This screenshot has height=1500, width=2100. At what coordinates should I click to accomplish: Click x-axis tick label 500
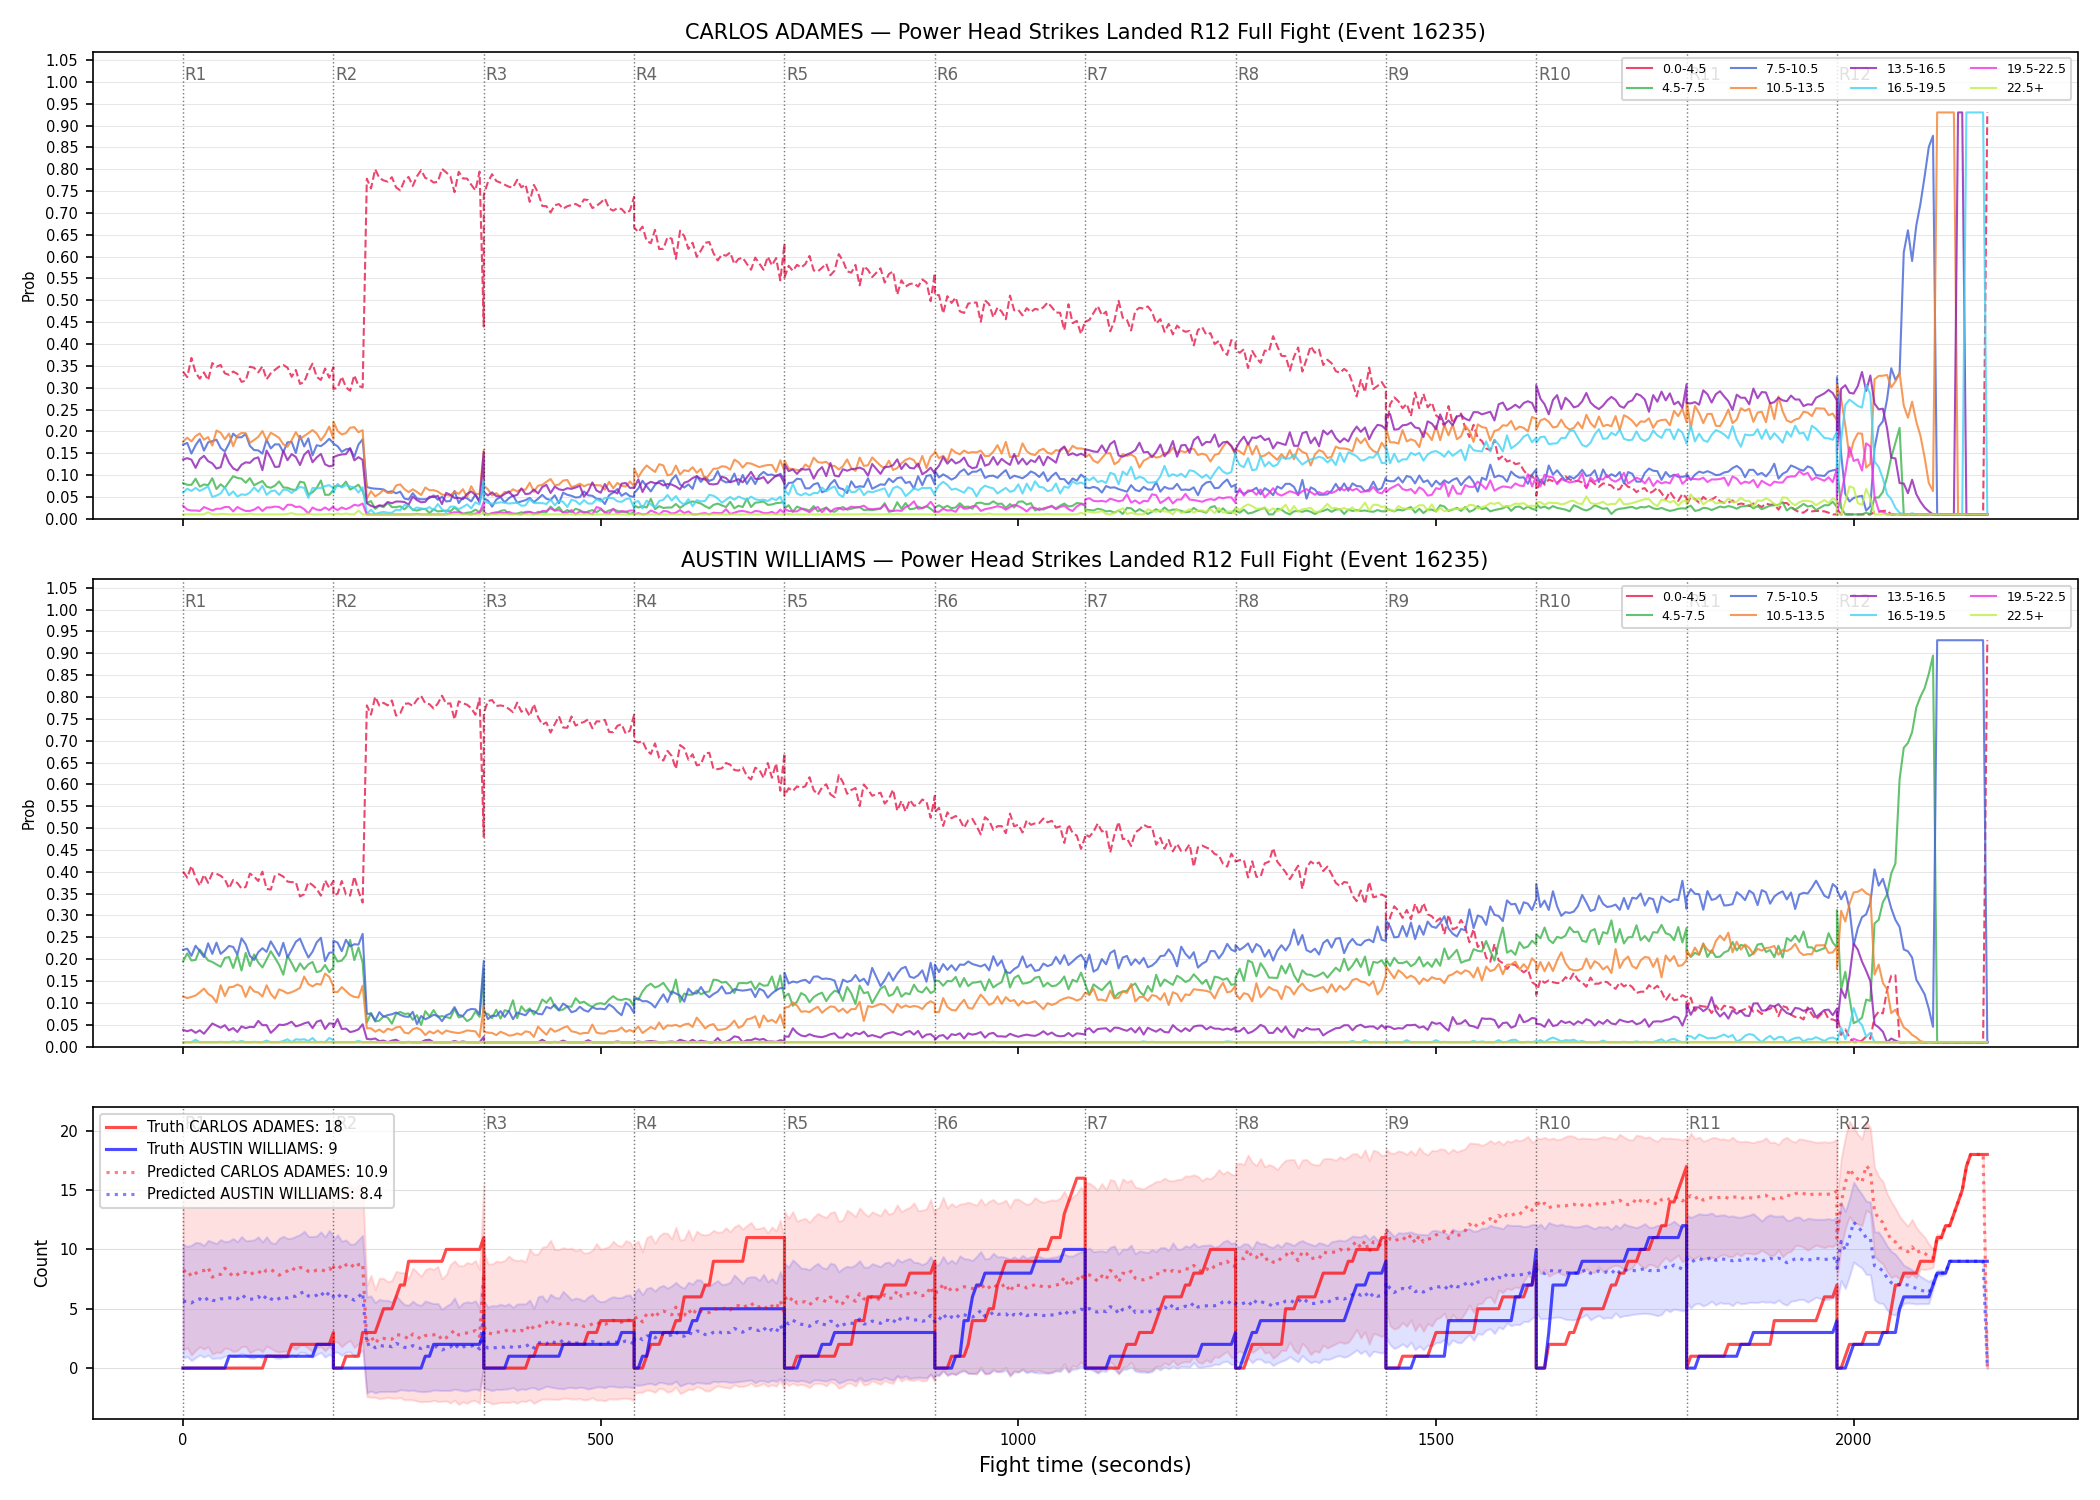pos(600,1440)
